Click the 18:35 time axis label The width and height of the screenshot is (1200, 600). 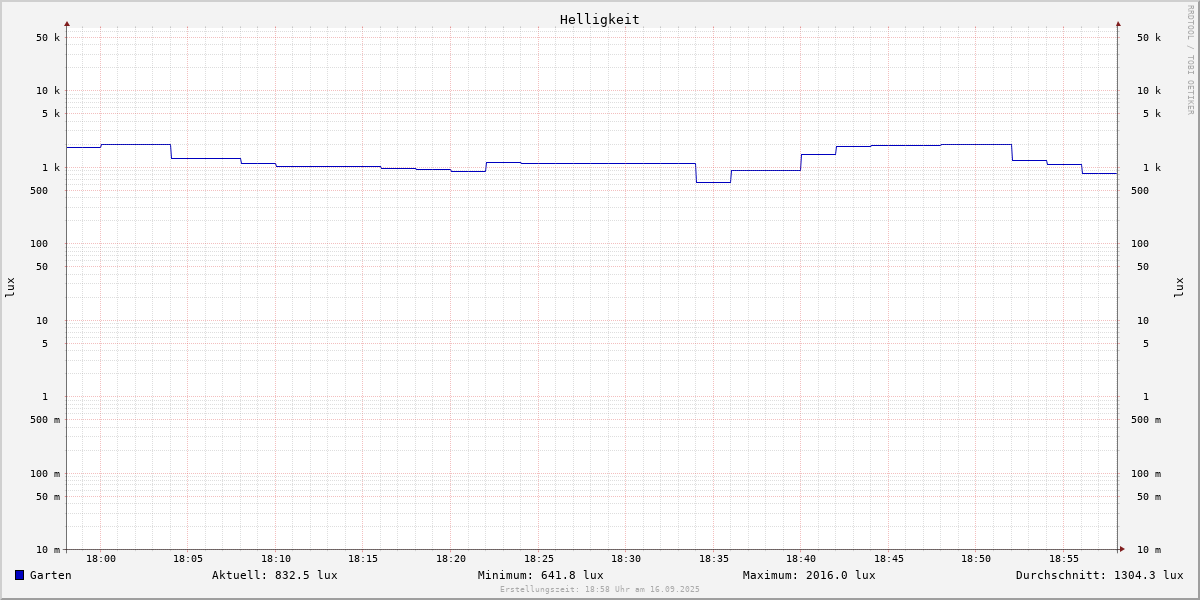(x=714, y=559)
